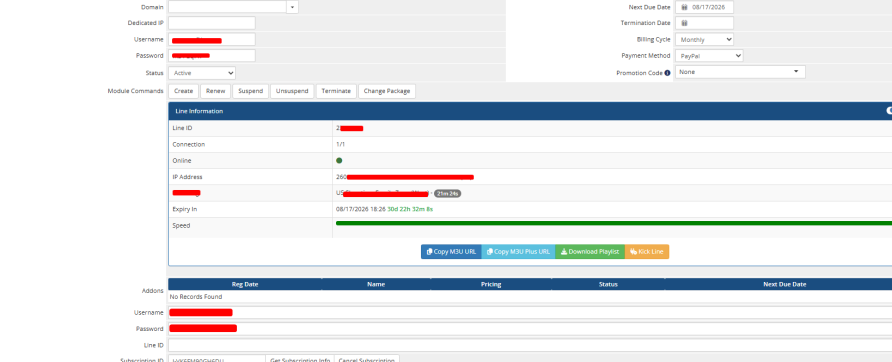Image resolution: width=892 pixels, height=362 pixels.
Task: Open Next Due Date calendar icon
Action: [684, 7]
